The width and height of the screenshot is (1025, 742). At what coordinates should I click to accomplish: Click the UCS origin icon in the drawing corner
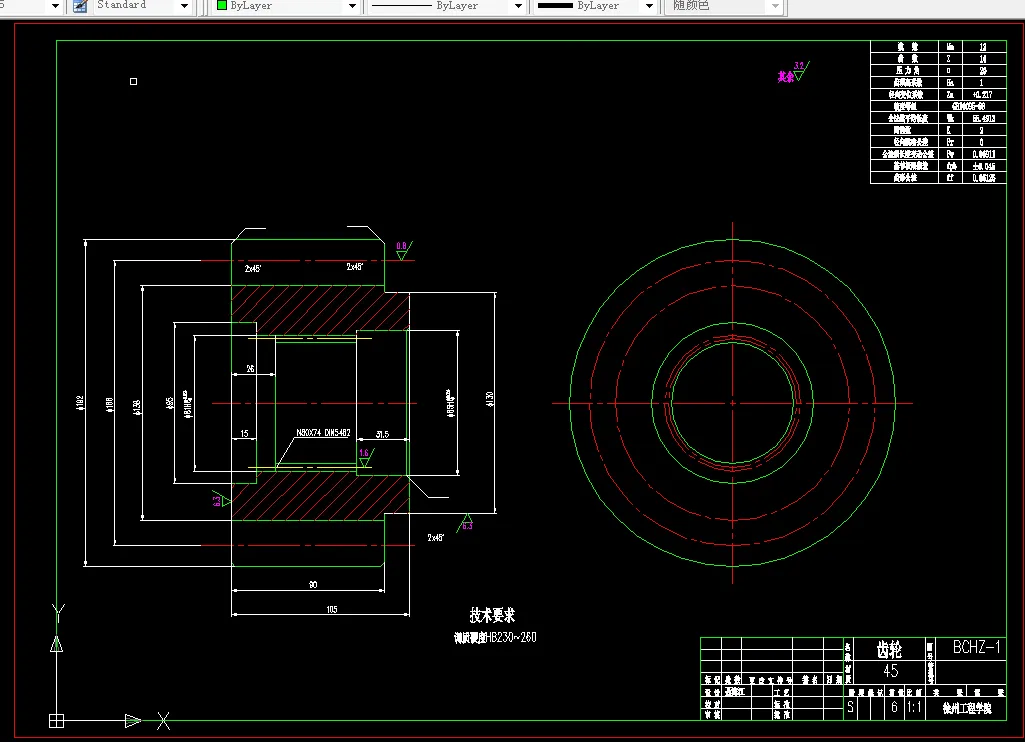pyautogui.click(x=56, y=720)
